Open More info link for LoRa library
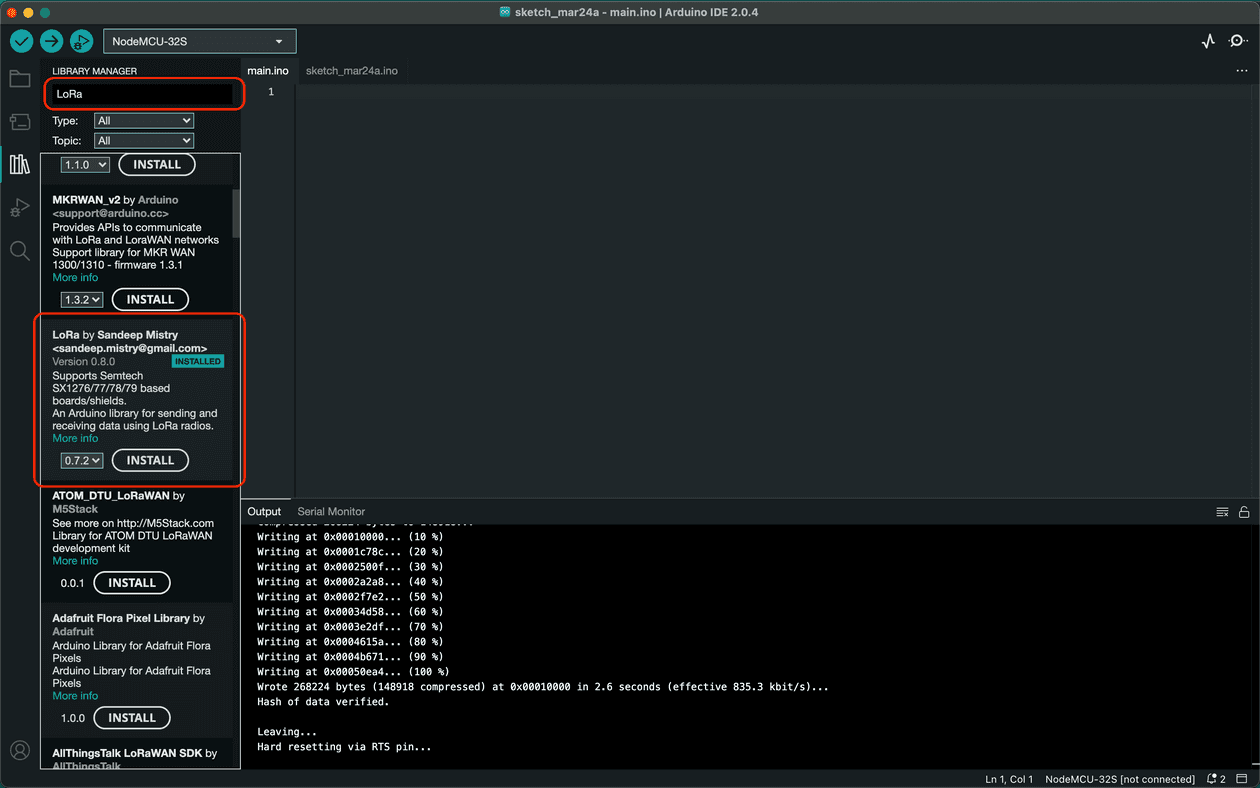Screen dimensions: 1260x788 75,438
